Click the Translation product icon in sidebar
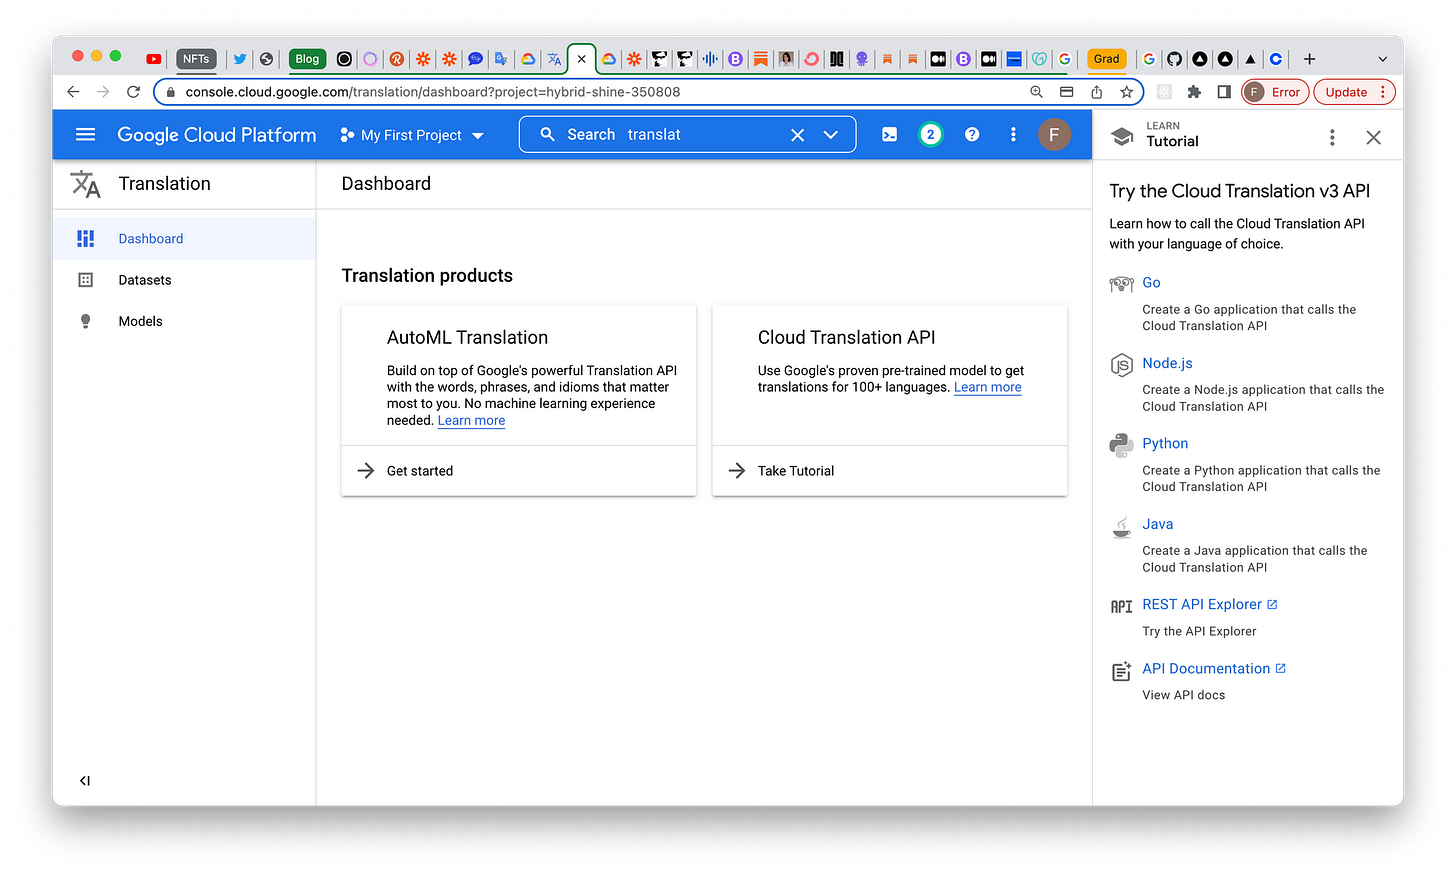Screen dimensions: 1456x875 tap(86, 184)
